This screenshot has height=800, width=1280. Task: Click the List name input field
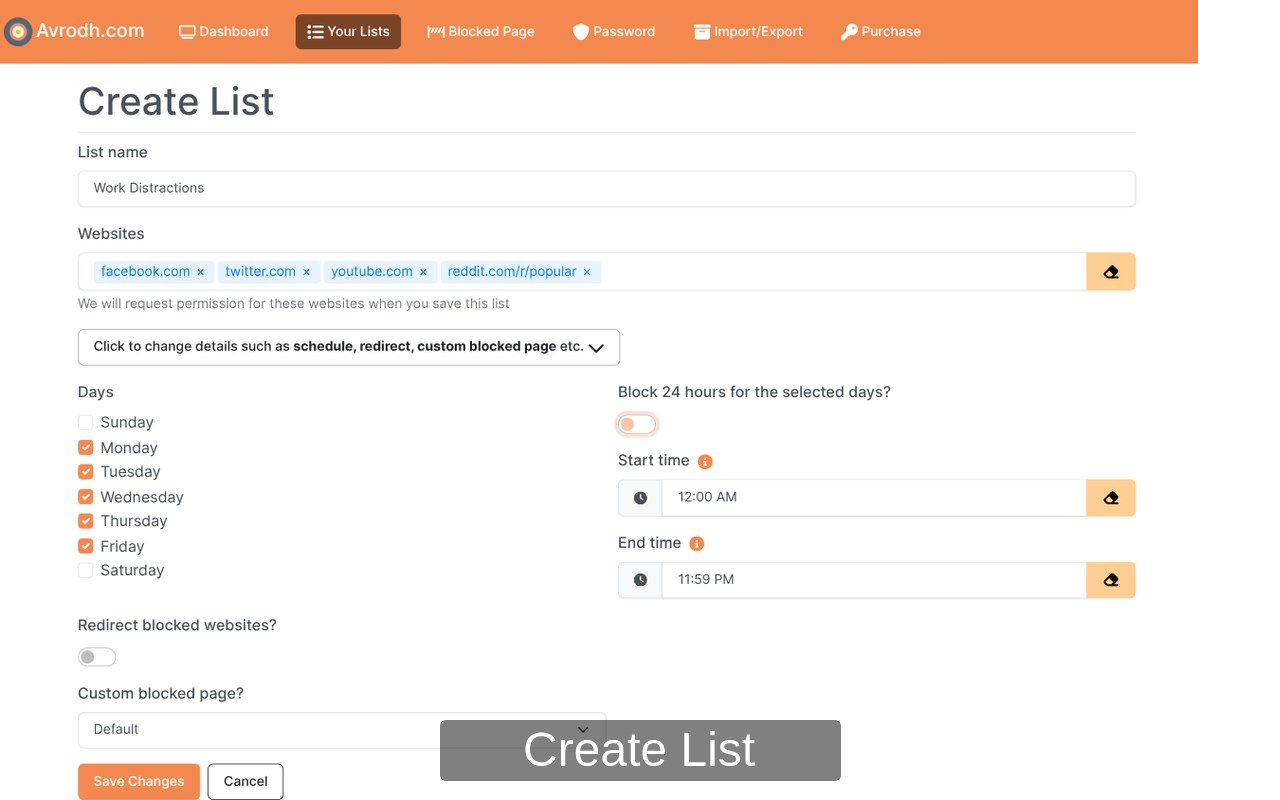click(x=606, y=188)
